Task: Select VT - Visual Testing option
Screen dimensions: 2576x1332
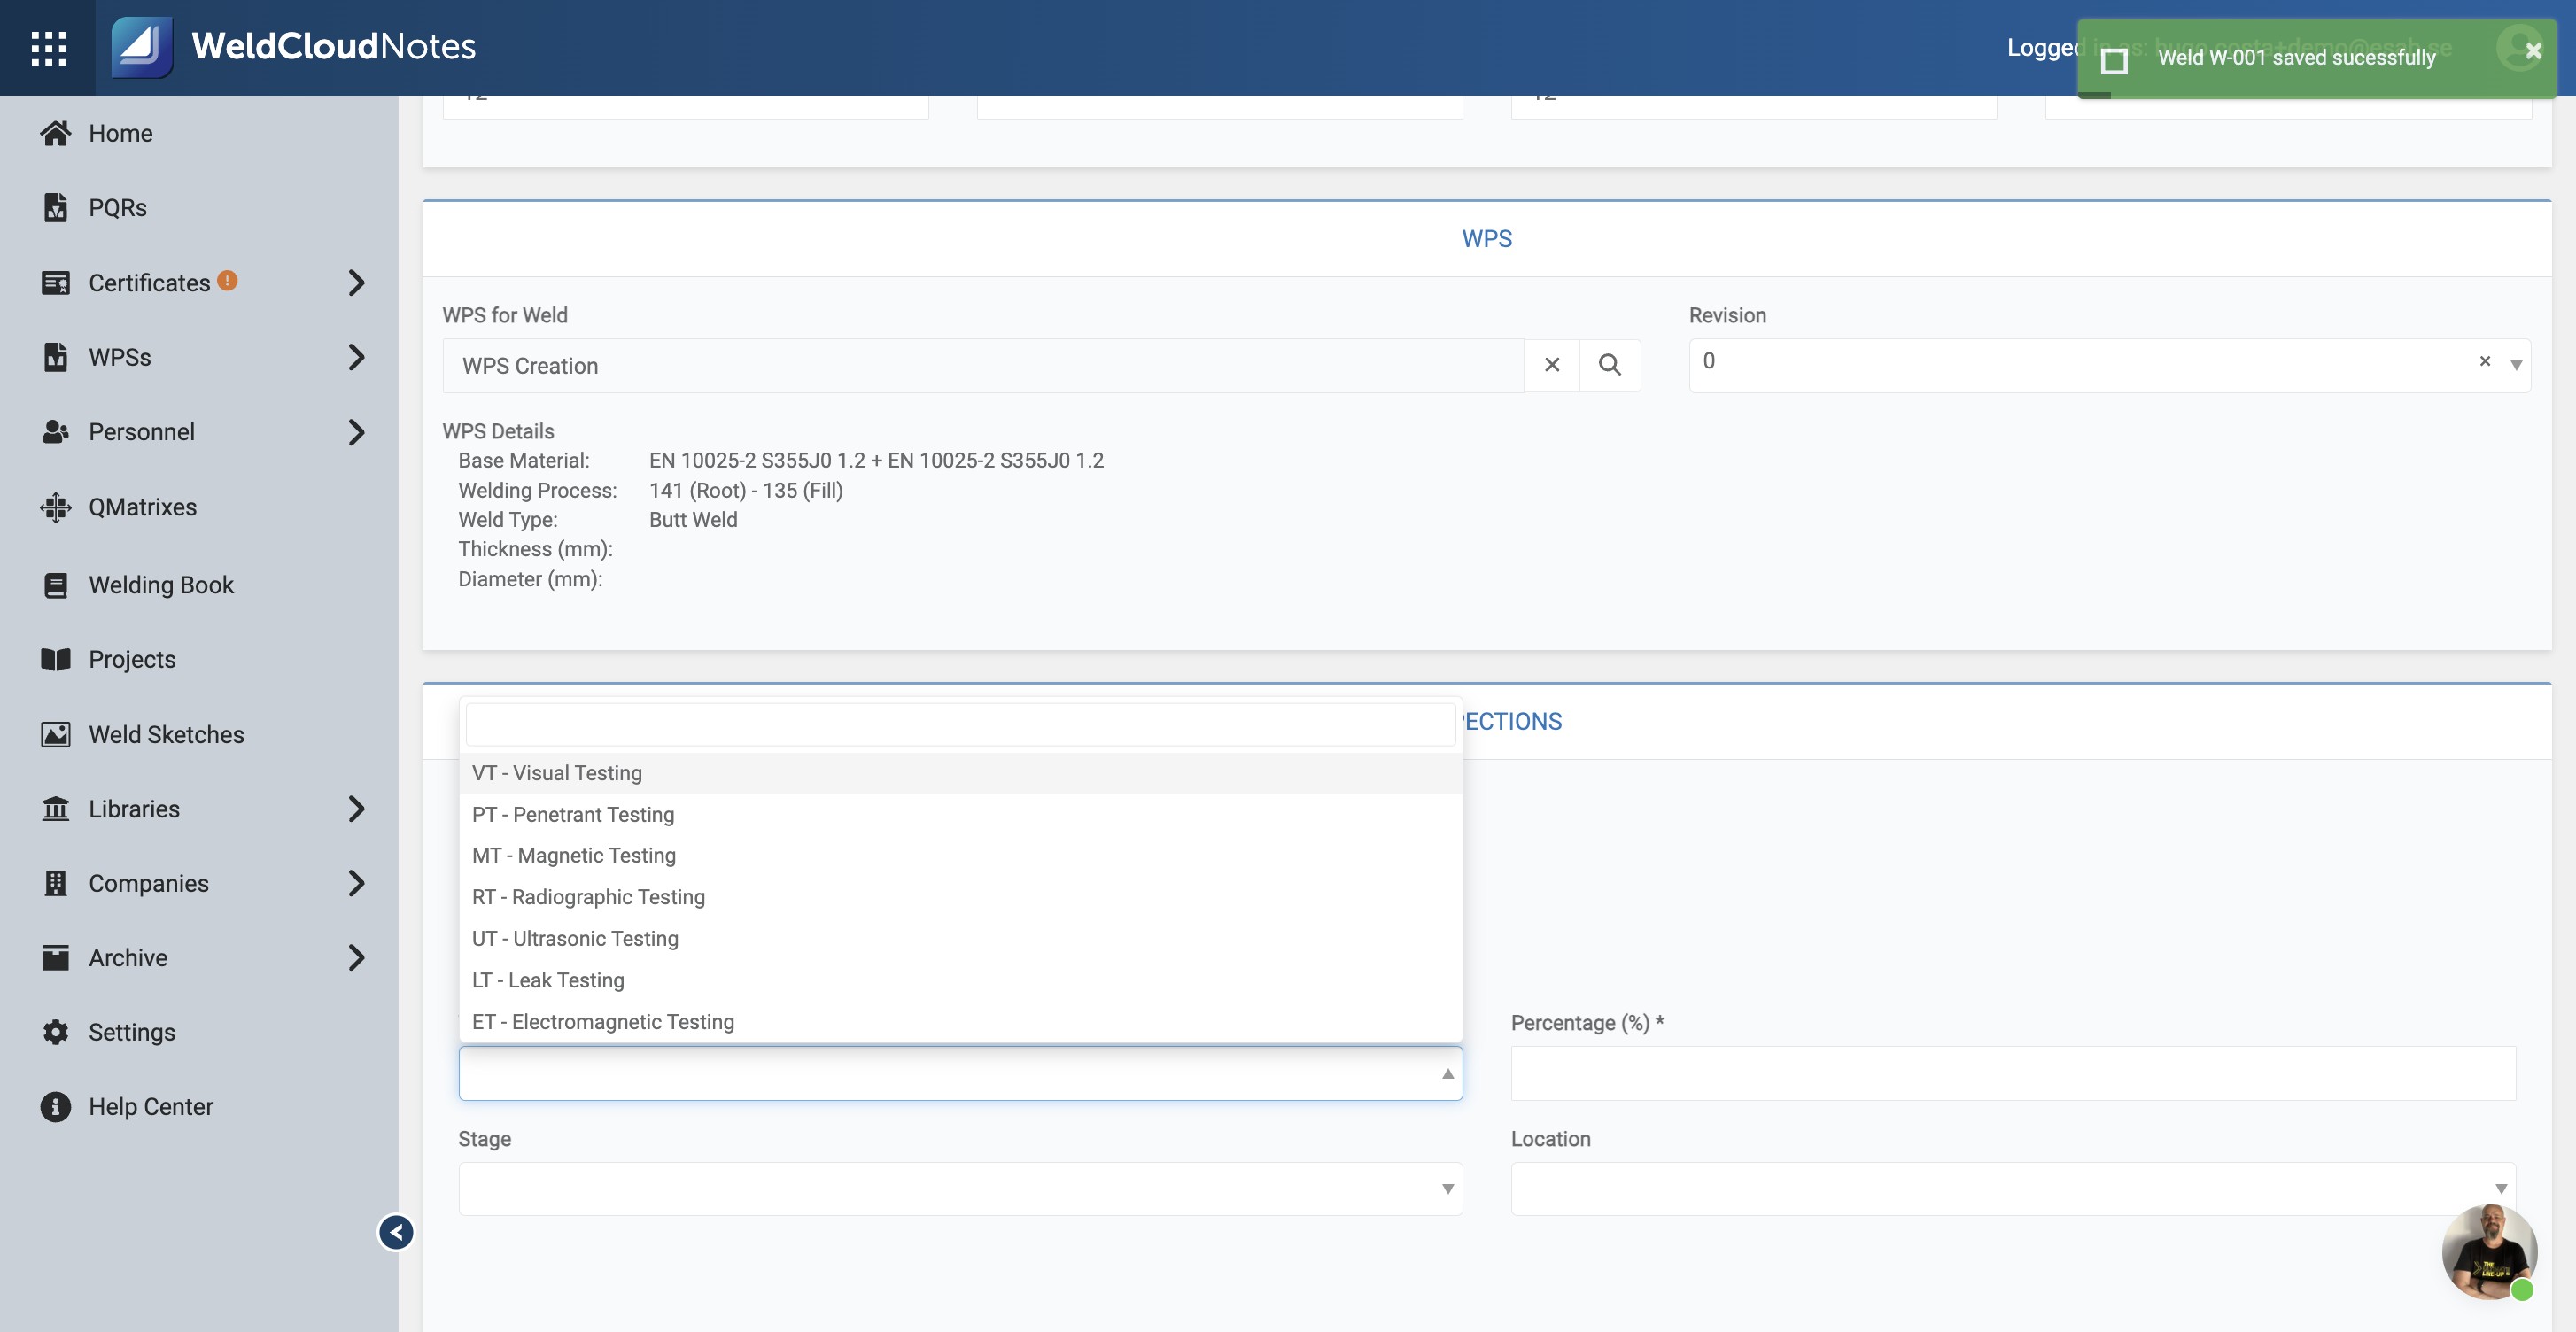Action: [960, 773]
